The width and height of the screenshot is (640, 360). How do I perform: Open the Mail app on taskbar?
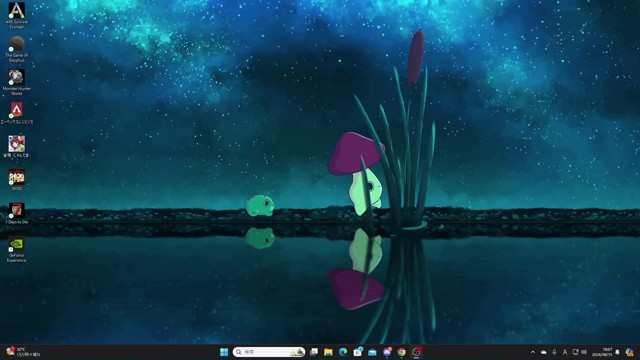pyautogui.click(x=372, y=352)
